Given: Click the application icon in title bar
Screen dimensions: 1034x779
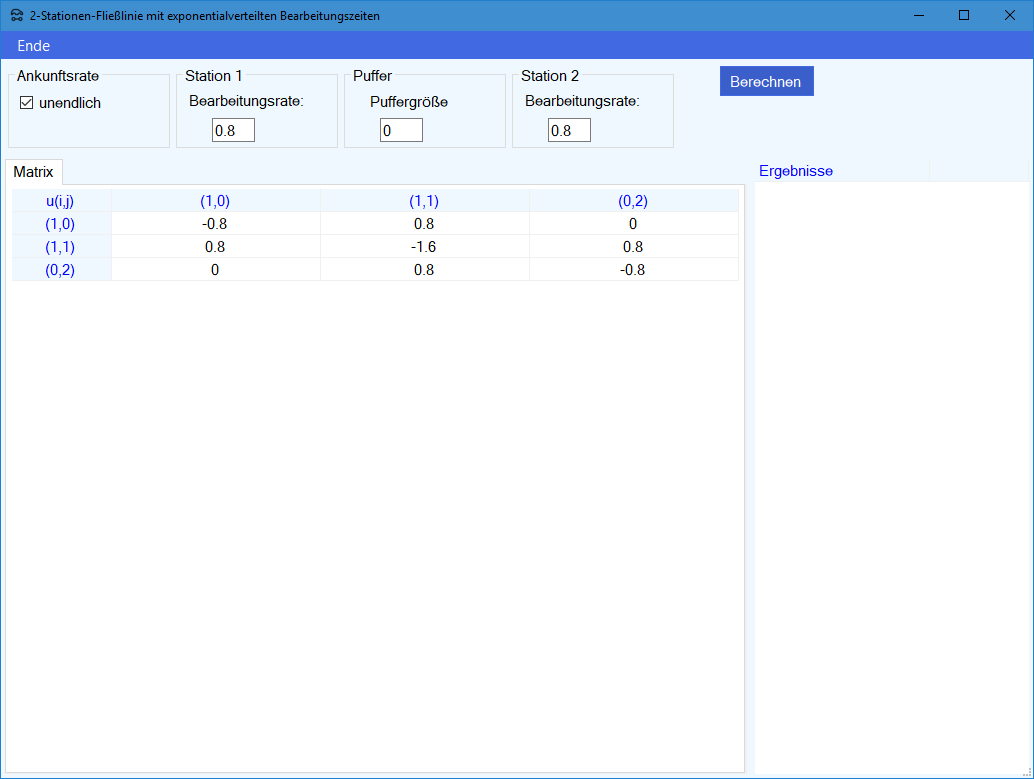Looking at the screenshot, I should (x=17, y=16).
